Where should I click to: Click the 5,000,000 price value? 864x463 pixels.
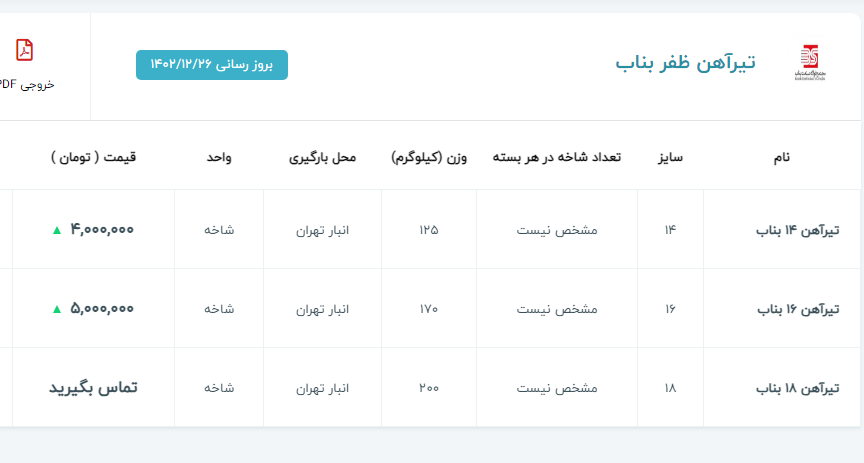(102, 309)
